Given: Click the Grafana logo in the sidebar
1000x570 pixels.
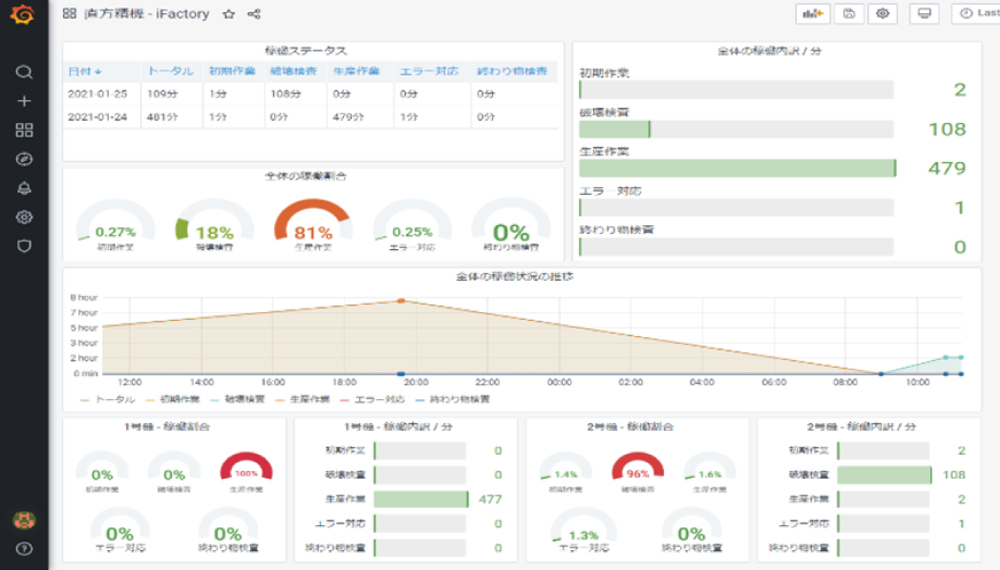Looking at the screenshot, I should [x=24, y=15].
